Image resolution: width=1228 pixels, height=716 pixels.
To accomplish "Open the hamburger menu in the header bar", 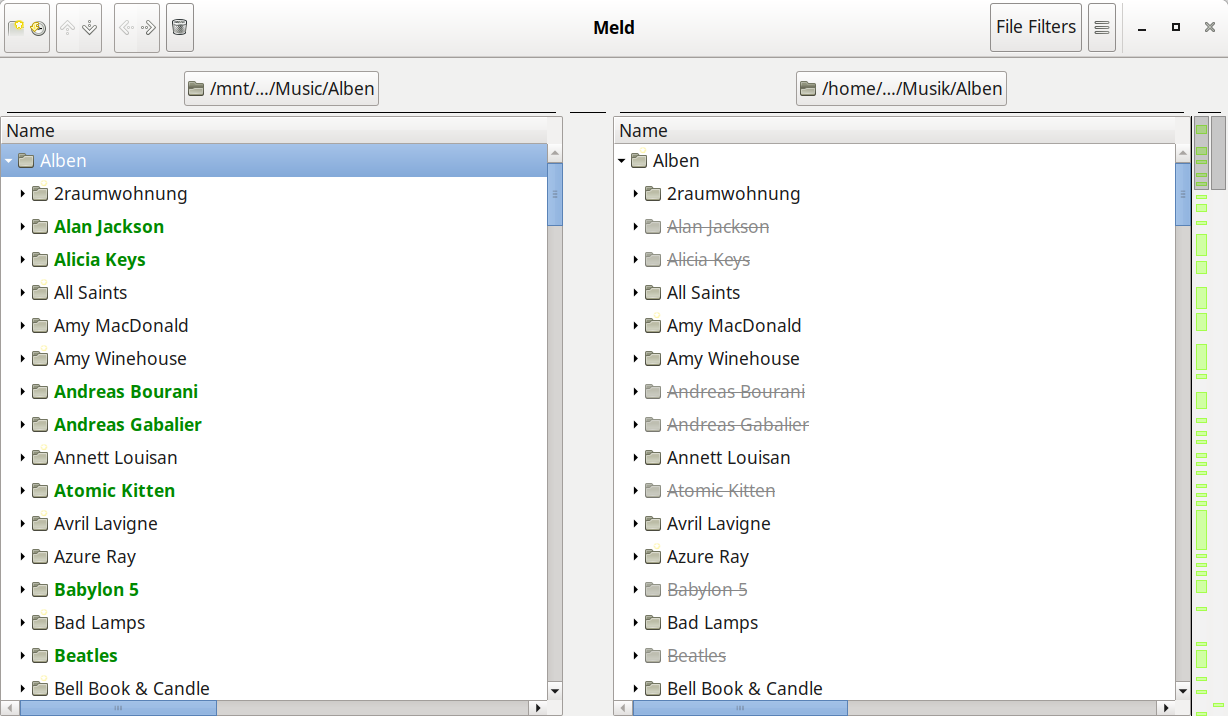I will [x=1101, y=28].
